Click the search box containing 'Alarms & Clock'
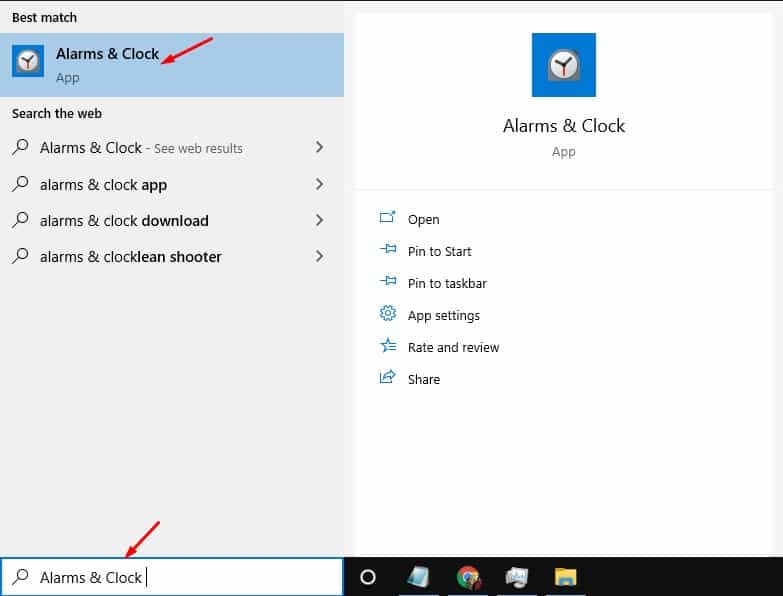 (x=172, y=577)
